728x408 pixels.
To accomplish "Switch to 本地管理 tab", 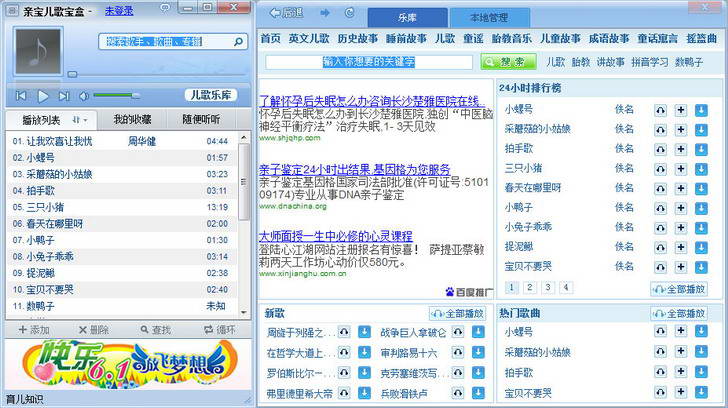I will 489,18.
